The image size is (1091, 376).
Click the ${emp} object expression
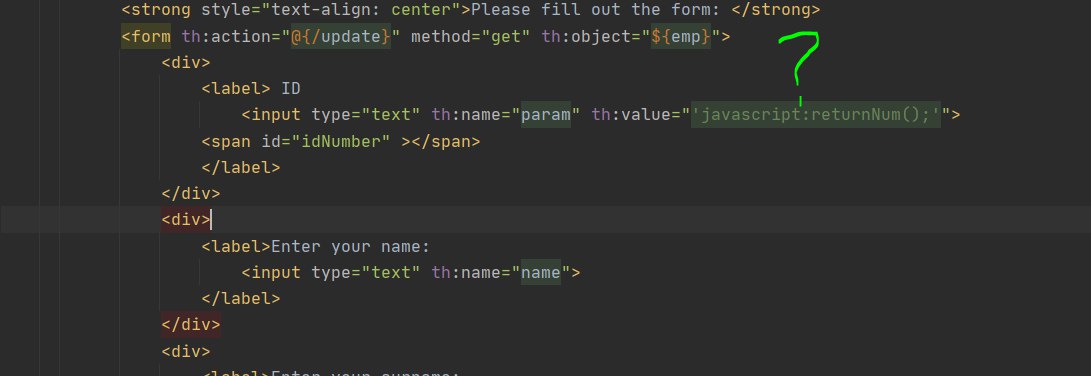(x=681, y=36)
